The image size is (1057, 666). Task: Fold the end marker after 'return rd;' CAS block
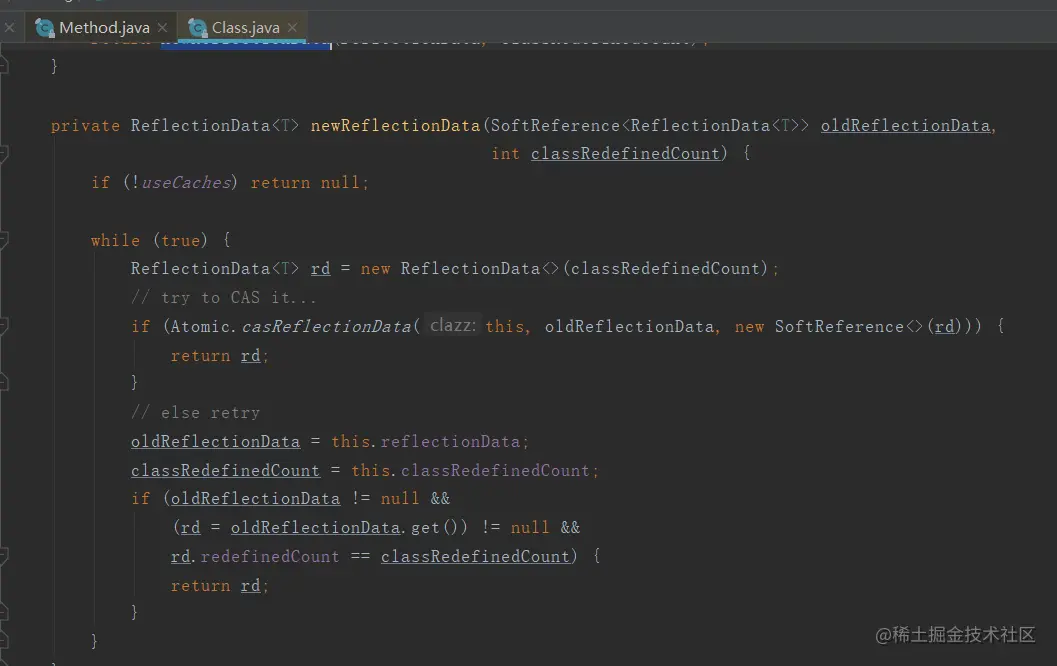click(3, 383)
